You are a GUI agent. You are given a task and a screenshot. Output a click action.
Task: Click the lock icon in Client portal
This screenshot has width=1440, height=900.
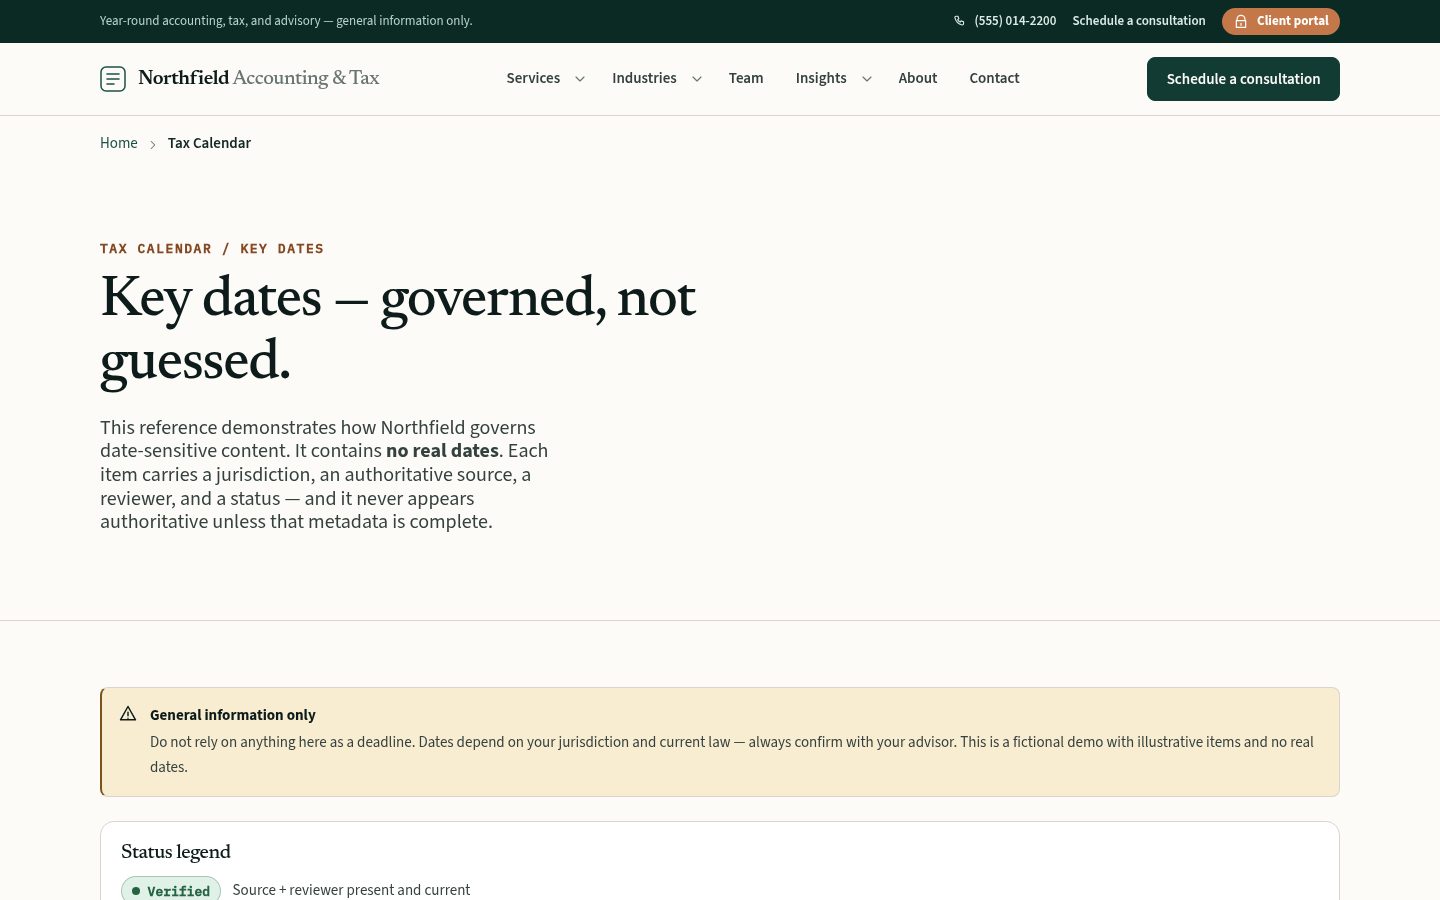click(x=1241, y=21)
